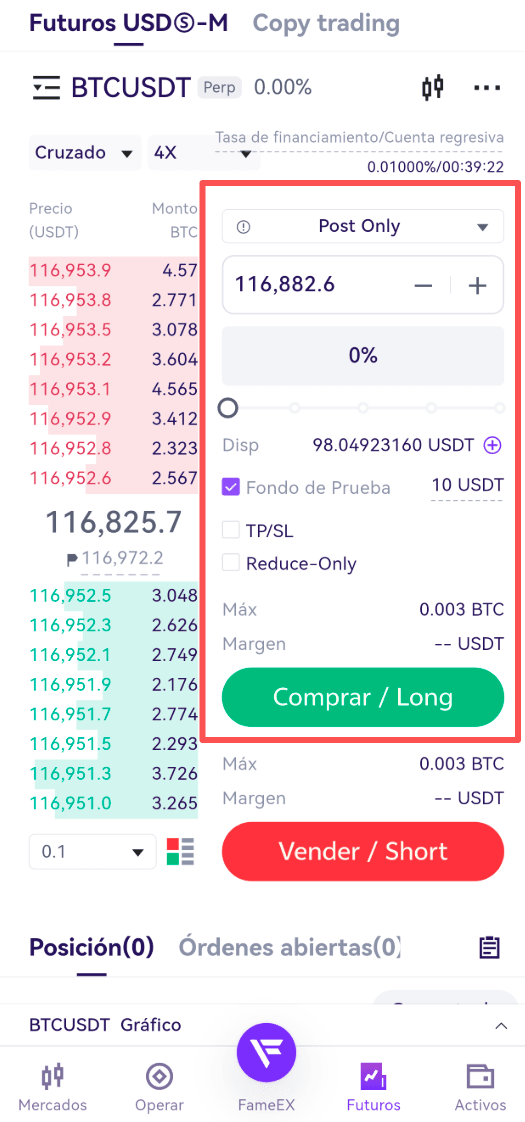Open the Cruzado margin mode dropdown
This screenshot has width=525, height=1122.
[x=84, y=152]
